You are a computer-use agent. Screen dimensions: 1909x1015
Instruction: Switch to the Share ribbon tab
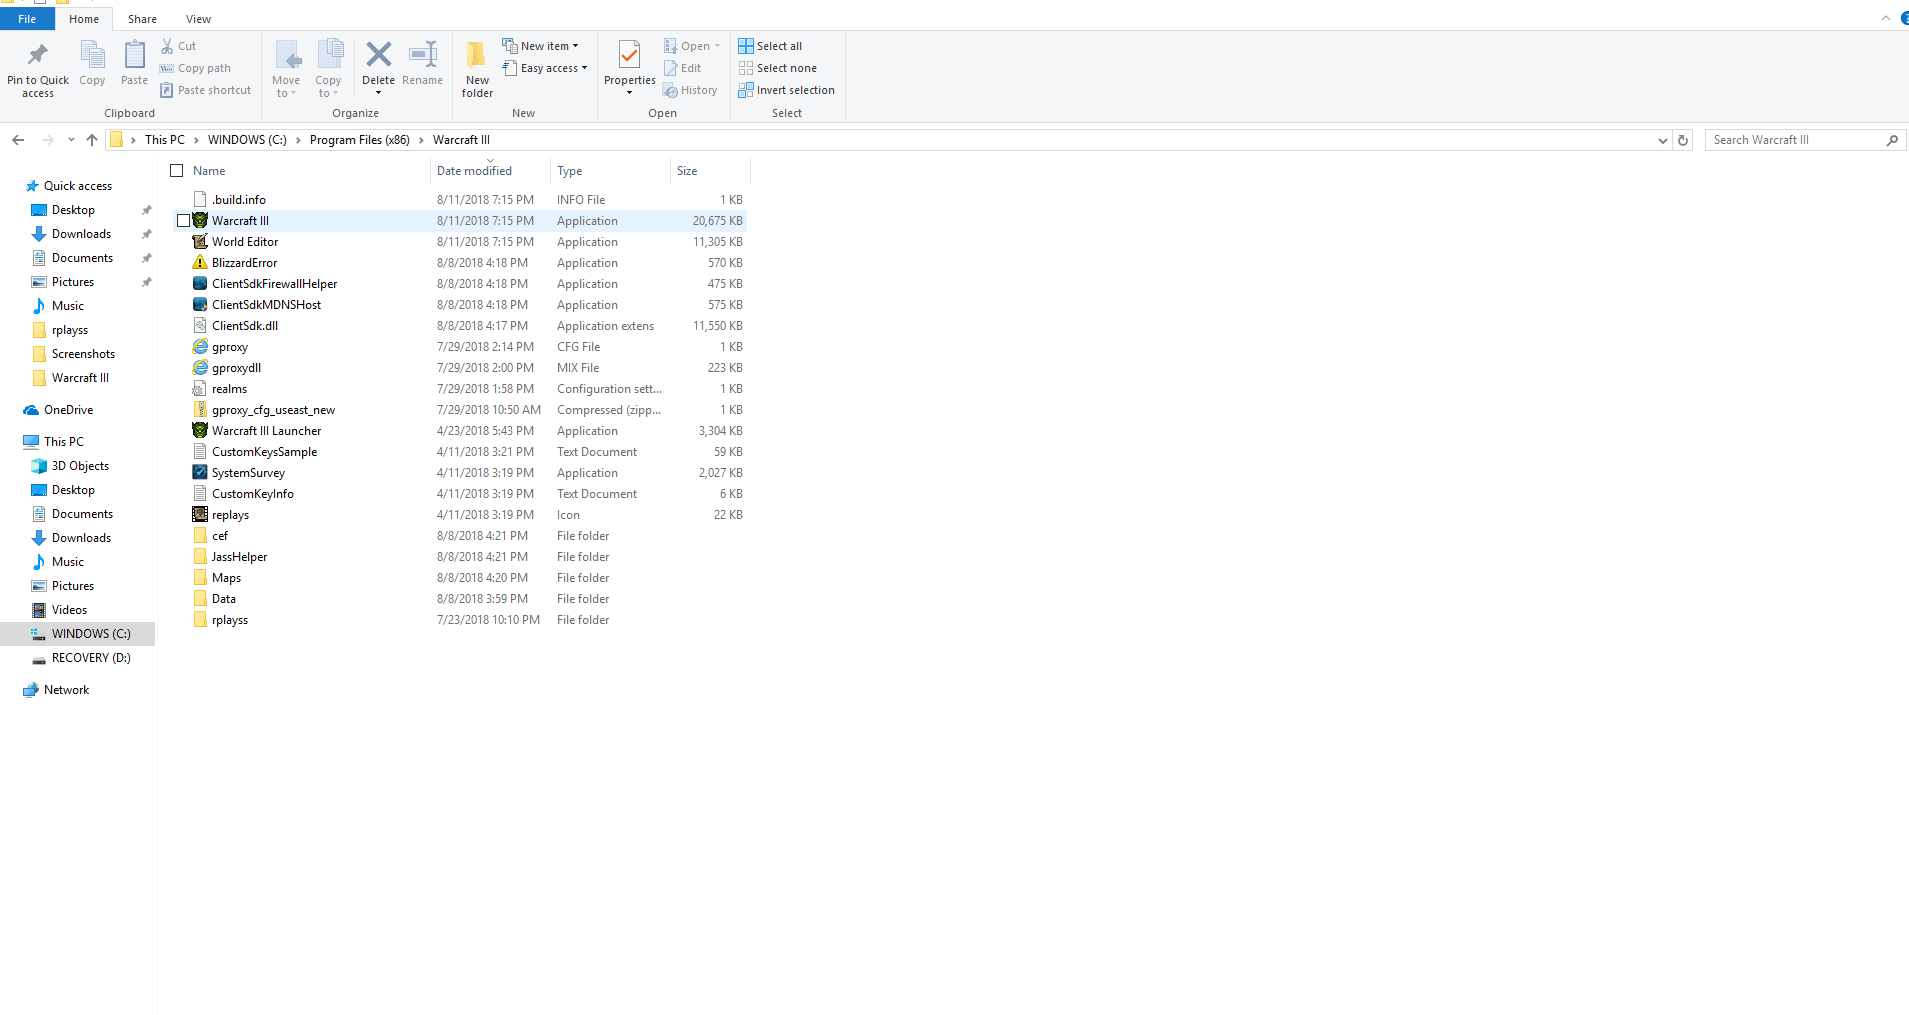point(142,19)
